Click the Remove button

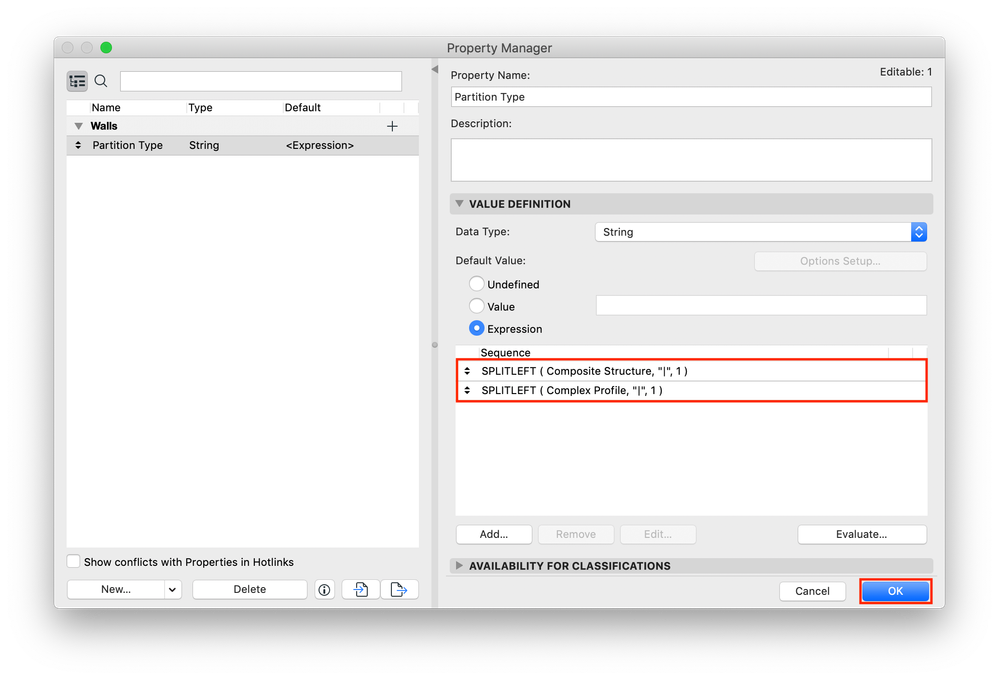click(576, 534)
